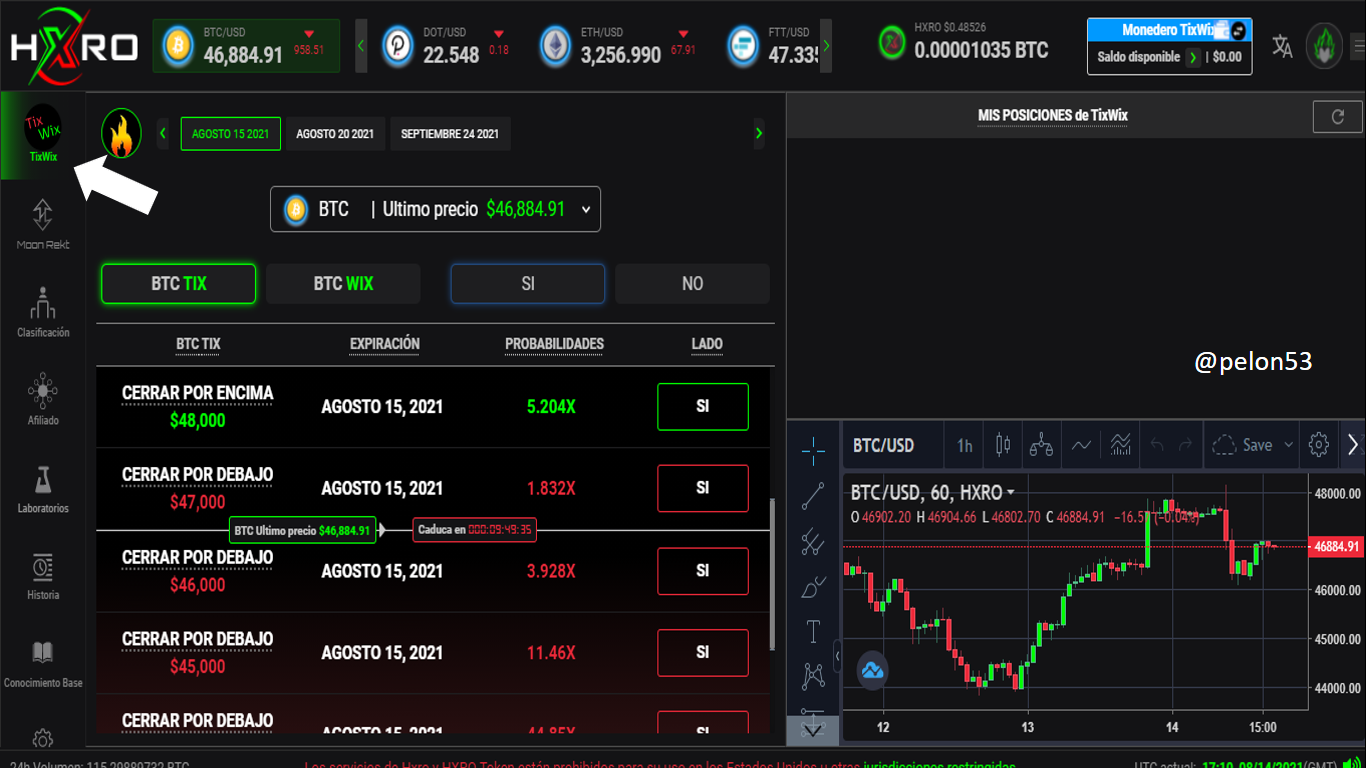Select the ETH/USD ticker
The image size is (1366, 768).
pos(619,46)
